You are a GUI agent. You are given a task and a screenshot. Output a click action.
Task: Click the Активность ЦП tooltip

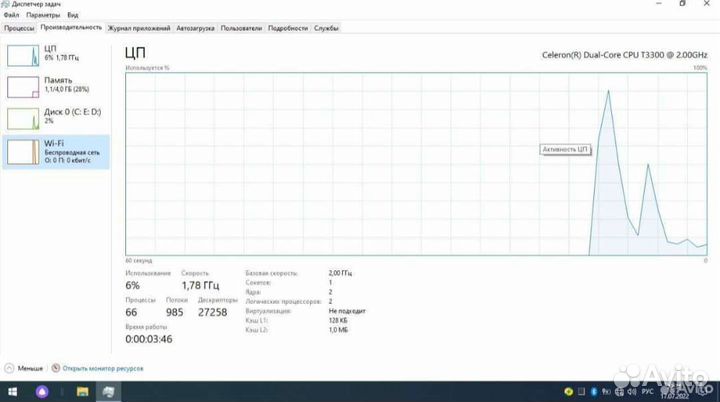[565, 150]
